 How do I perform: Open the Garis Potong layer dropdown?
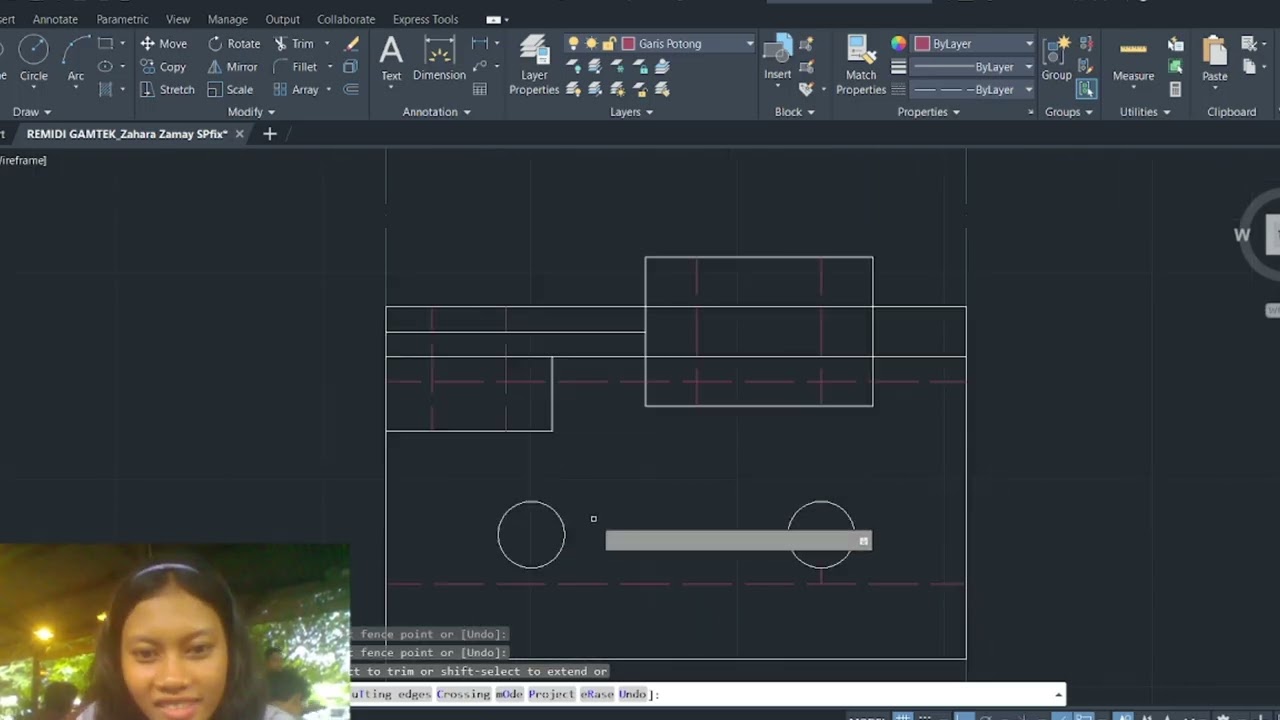tap(660, 44)
